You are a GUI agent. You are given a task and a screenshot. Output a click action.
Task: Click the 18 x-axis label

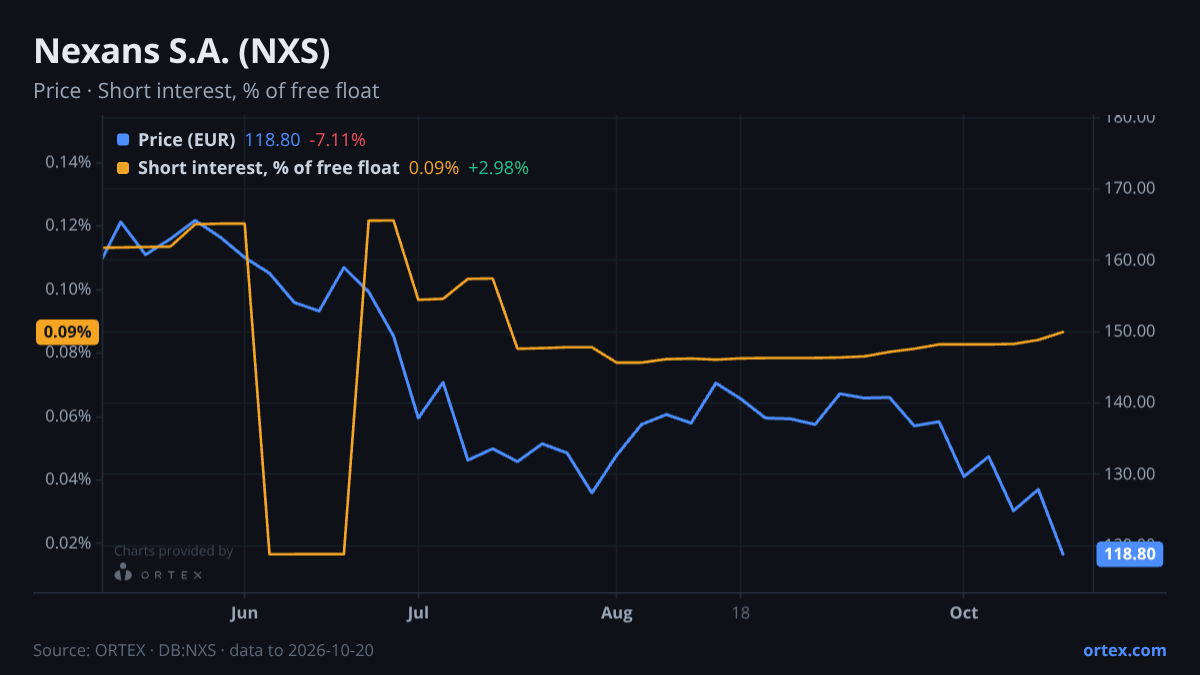pyautogui.click(x=740, y=612)
